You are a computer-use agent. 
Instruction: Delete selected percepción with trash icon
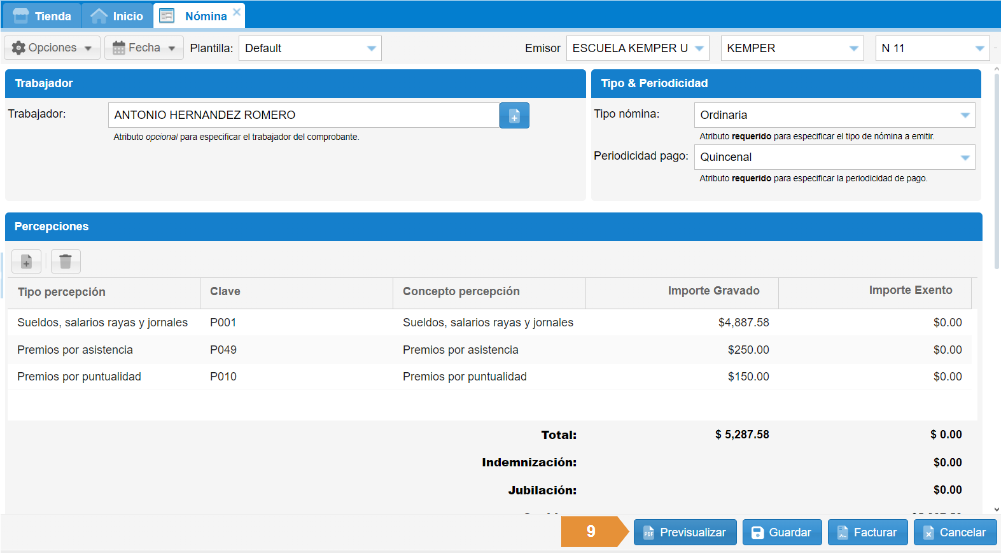click(65, 262)
